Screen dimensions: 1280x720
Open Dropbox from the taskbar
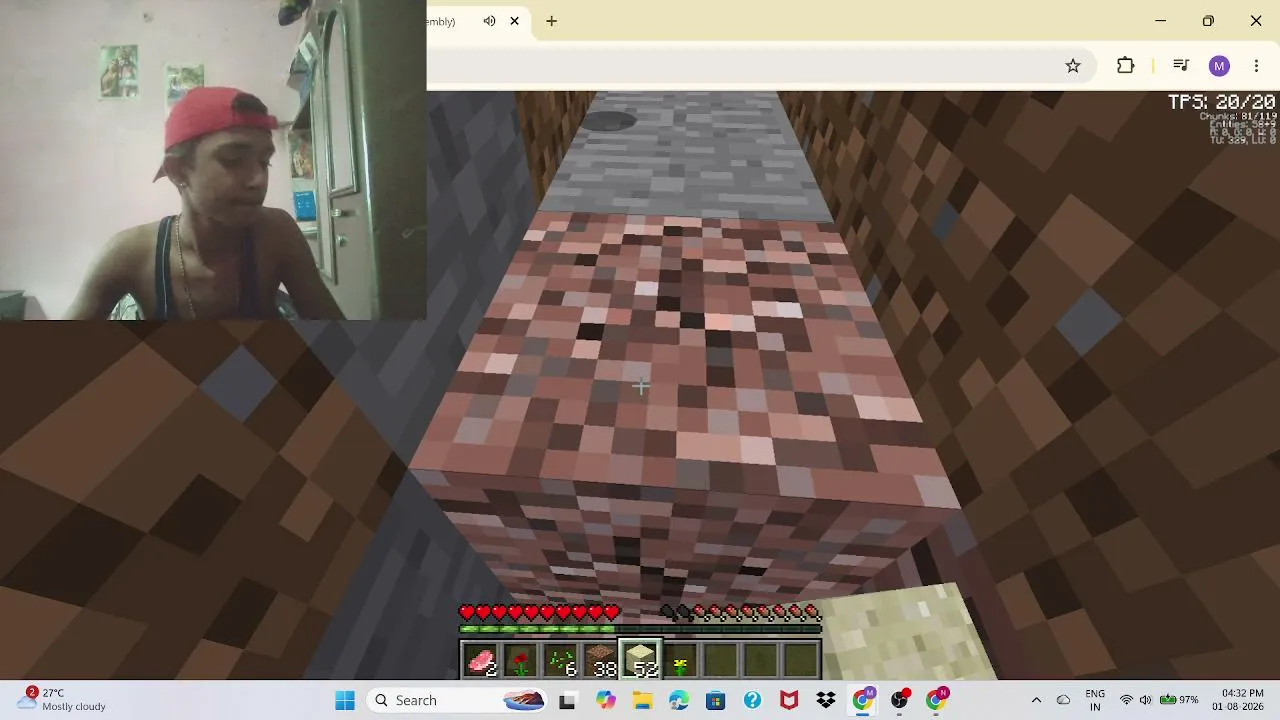click(x=826, y=700)
